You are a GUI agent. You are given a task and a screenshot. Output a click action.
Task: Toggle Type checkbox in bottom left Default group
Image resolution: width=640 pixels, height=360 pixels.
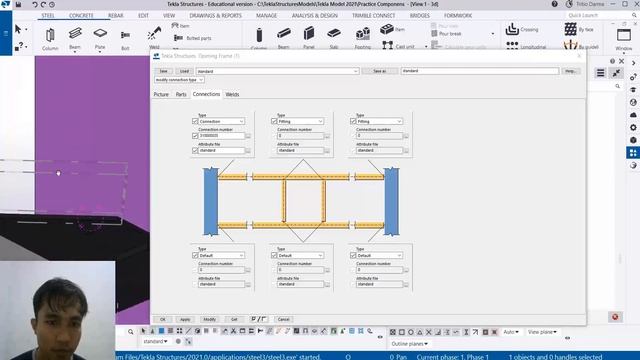195,255
